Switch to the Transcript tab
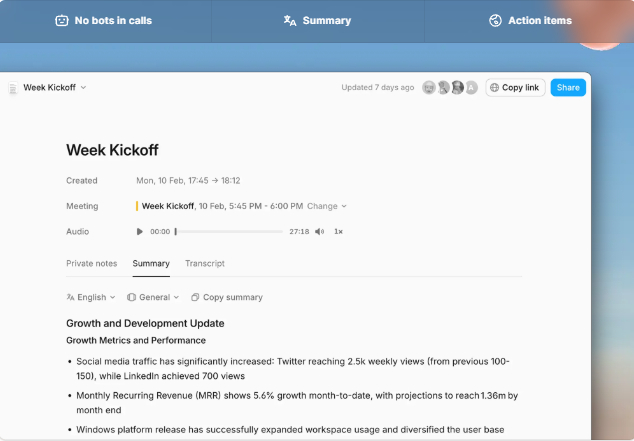Screen dimensions: 634x441 click(205, 264)
